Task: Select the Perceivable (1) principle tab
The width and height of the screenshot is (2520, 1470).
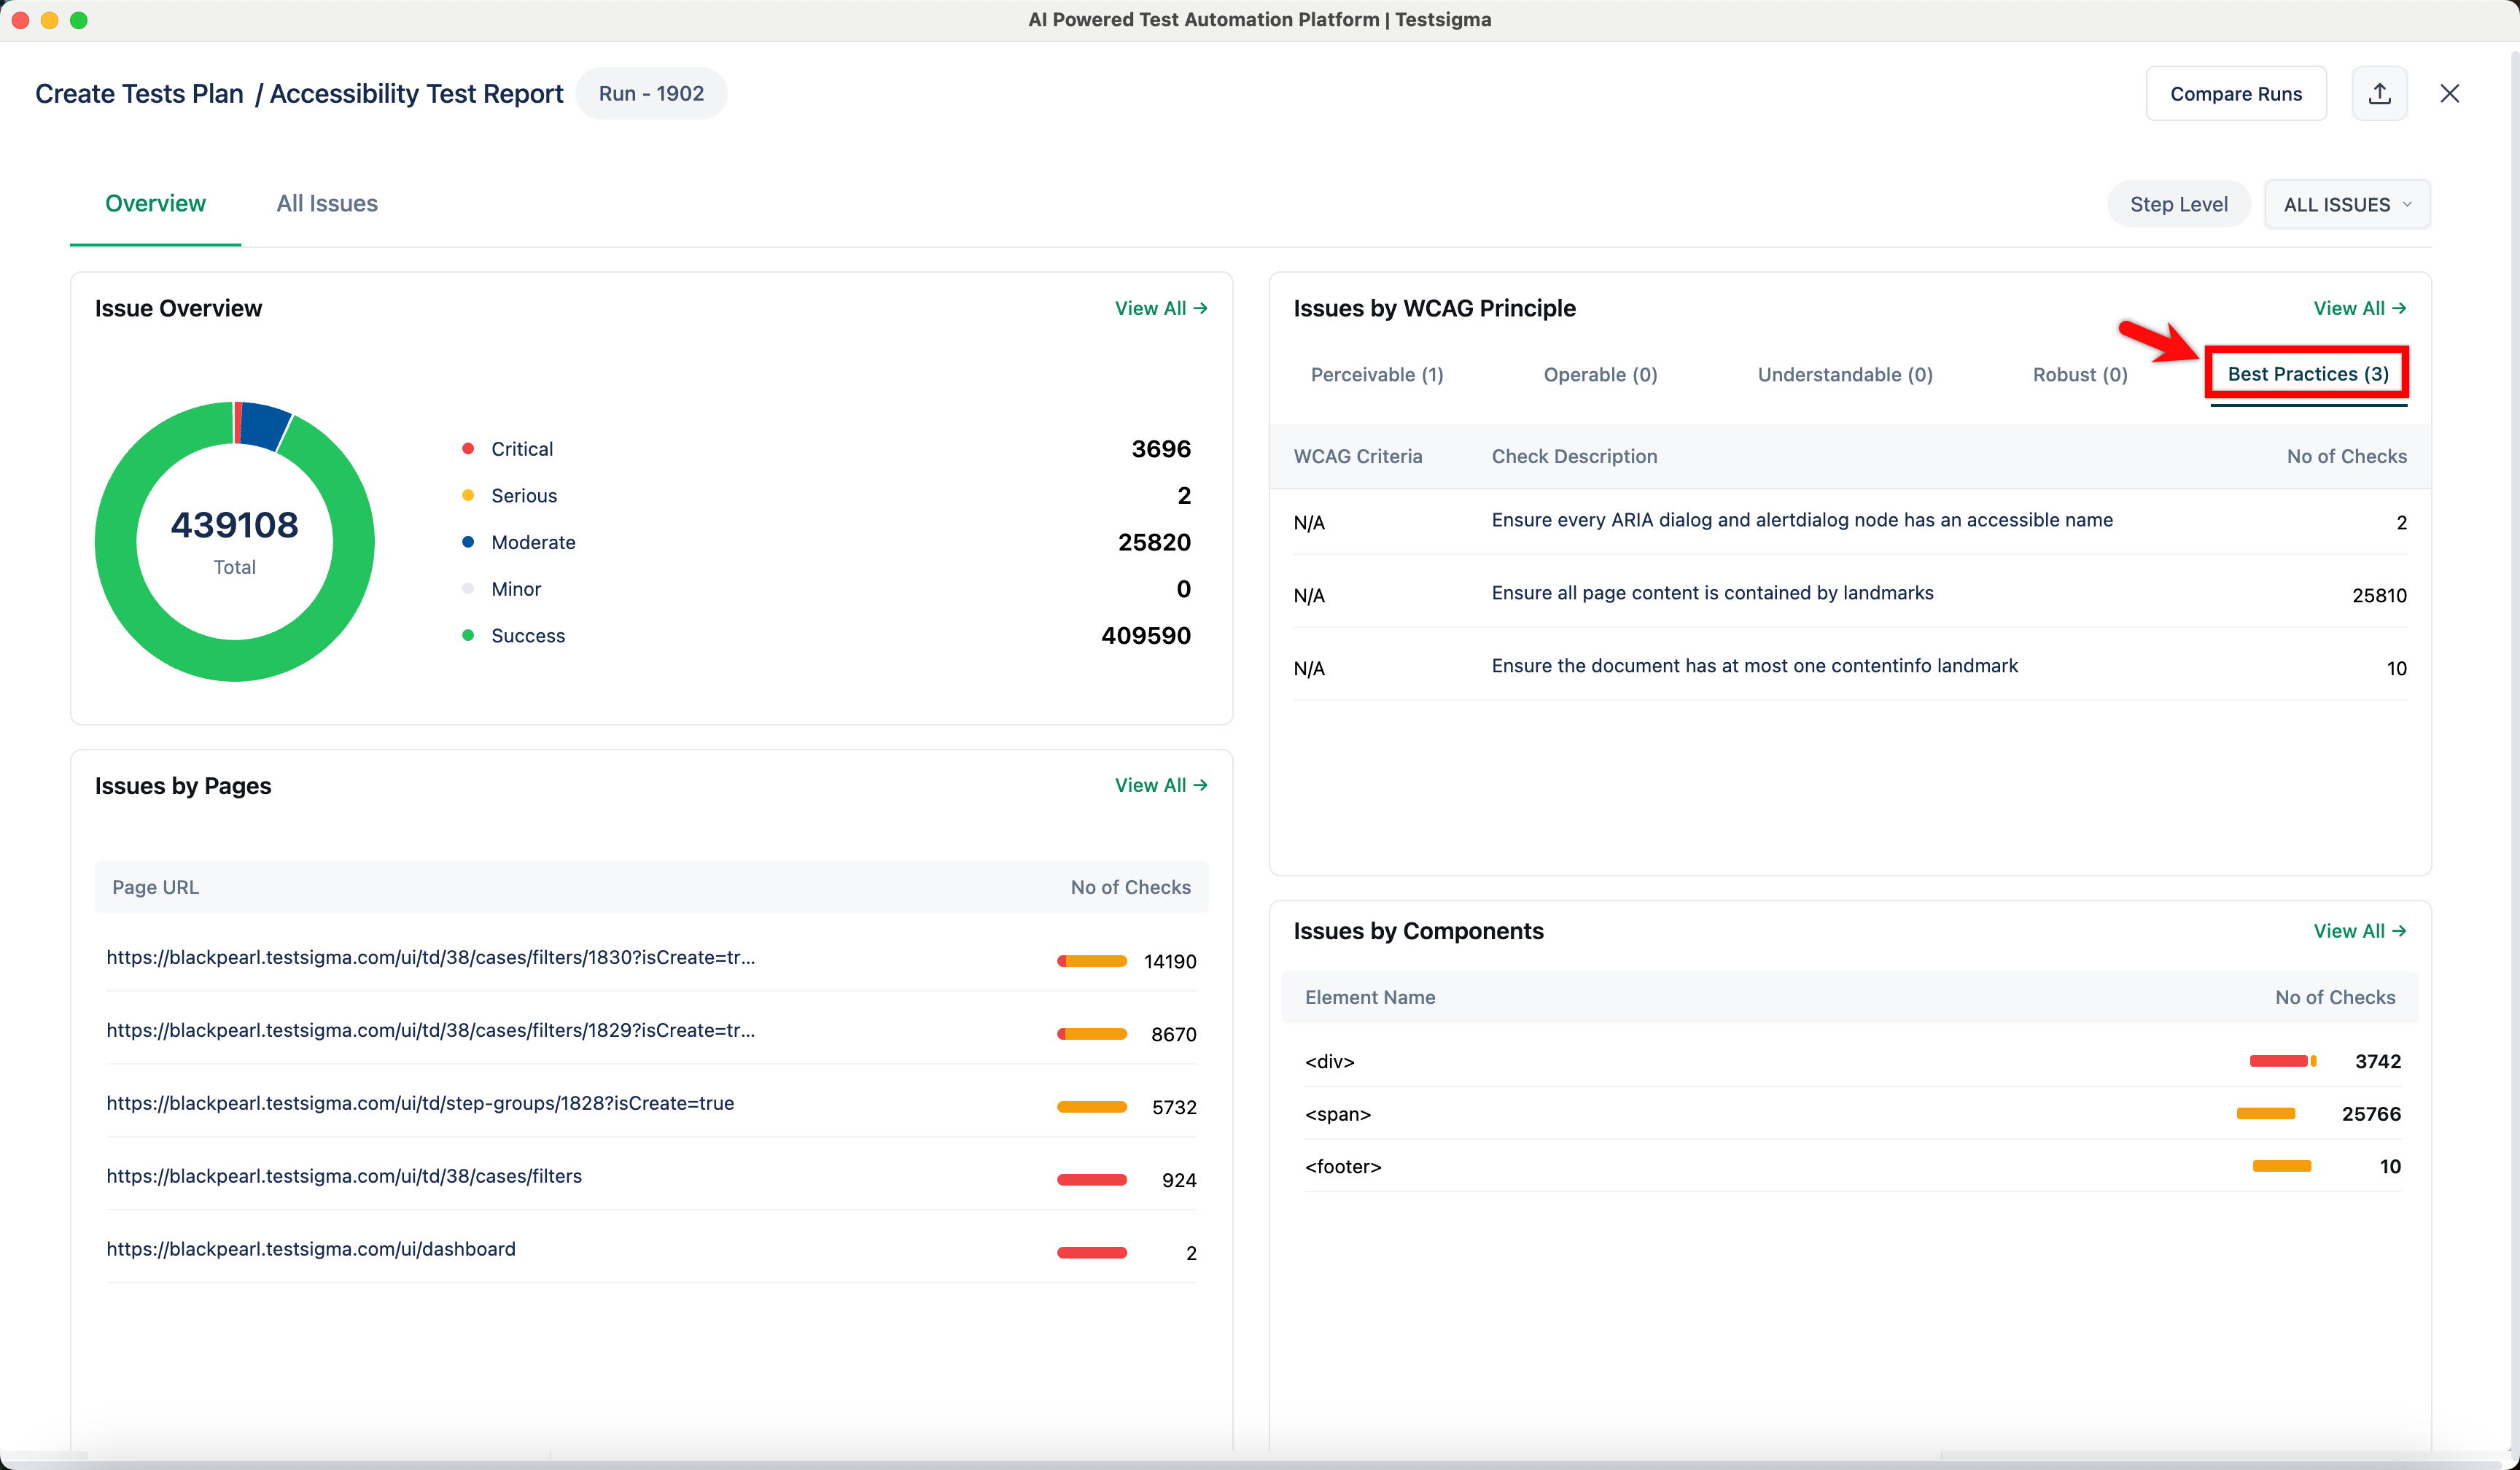Action: pyautogui.click(x=1376, y=375)
